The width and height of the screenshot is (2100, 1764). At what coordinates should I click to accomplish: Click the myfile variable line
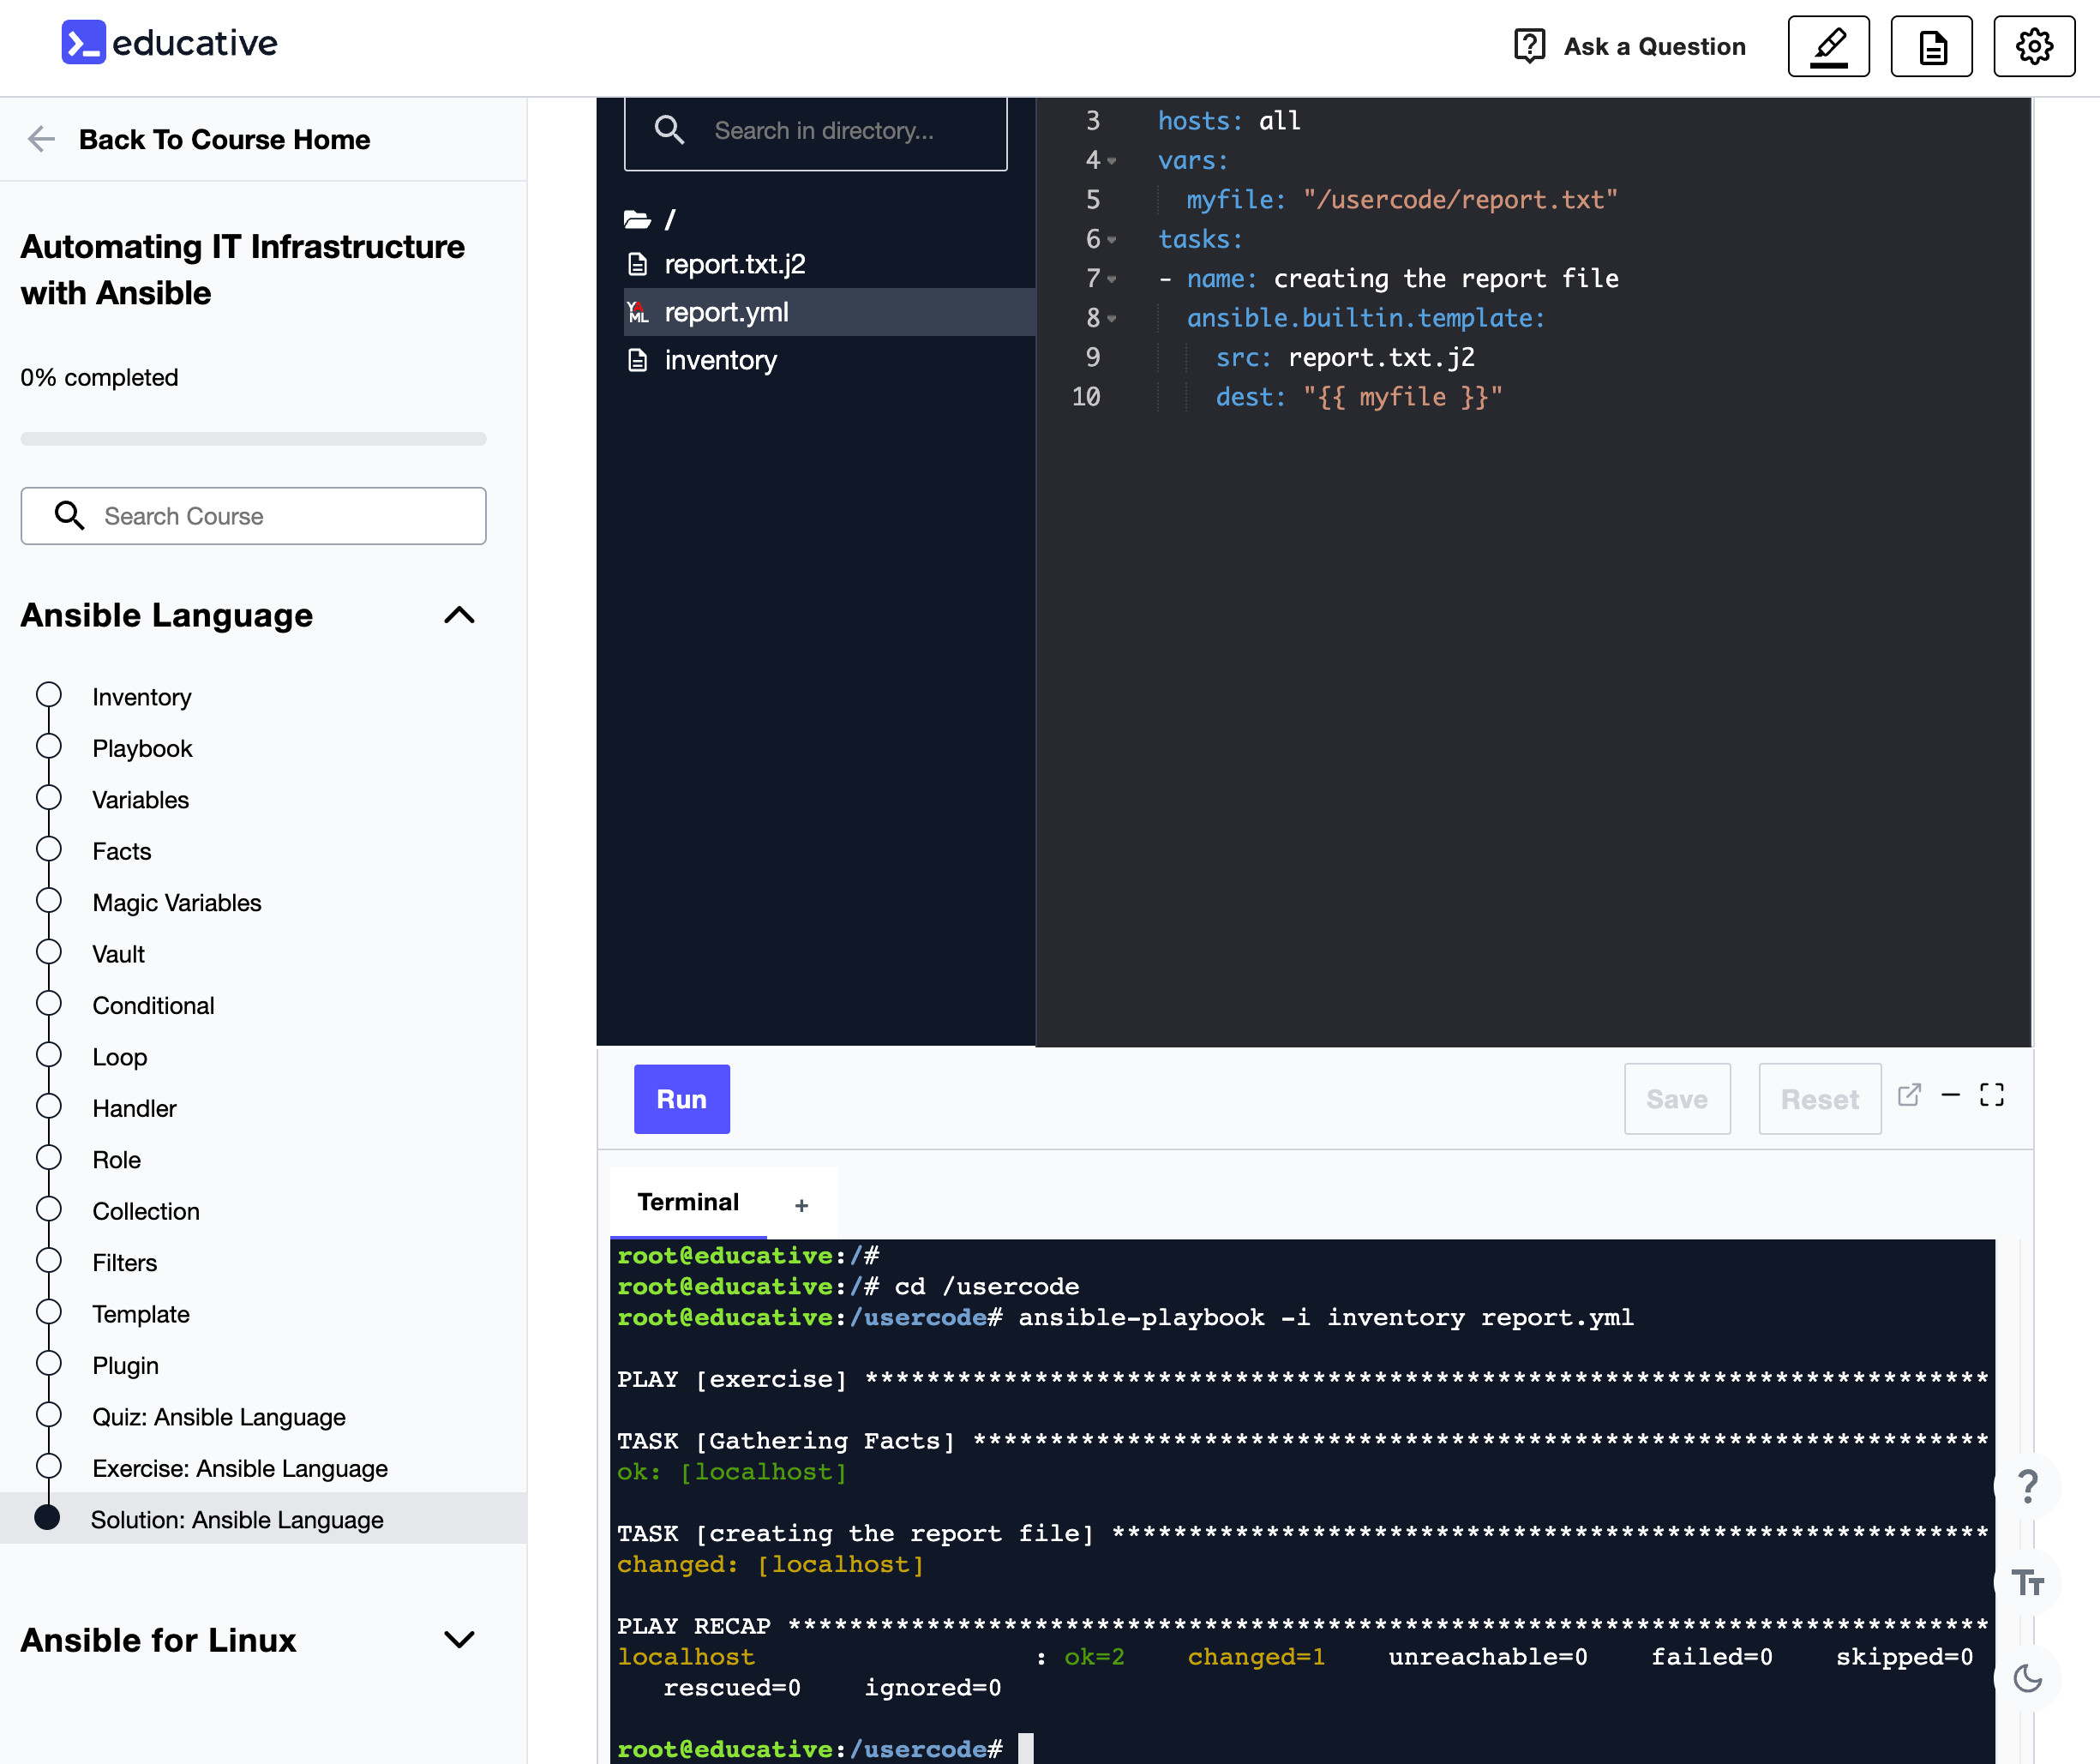tap(1401, 200)
